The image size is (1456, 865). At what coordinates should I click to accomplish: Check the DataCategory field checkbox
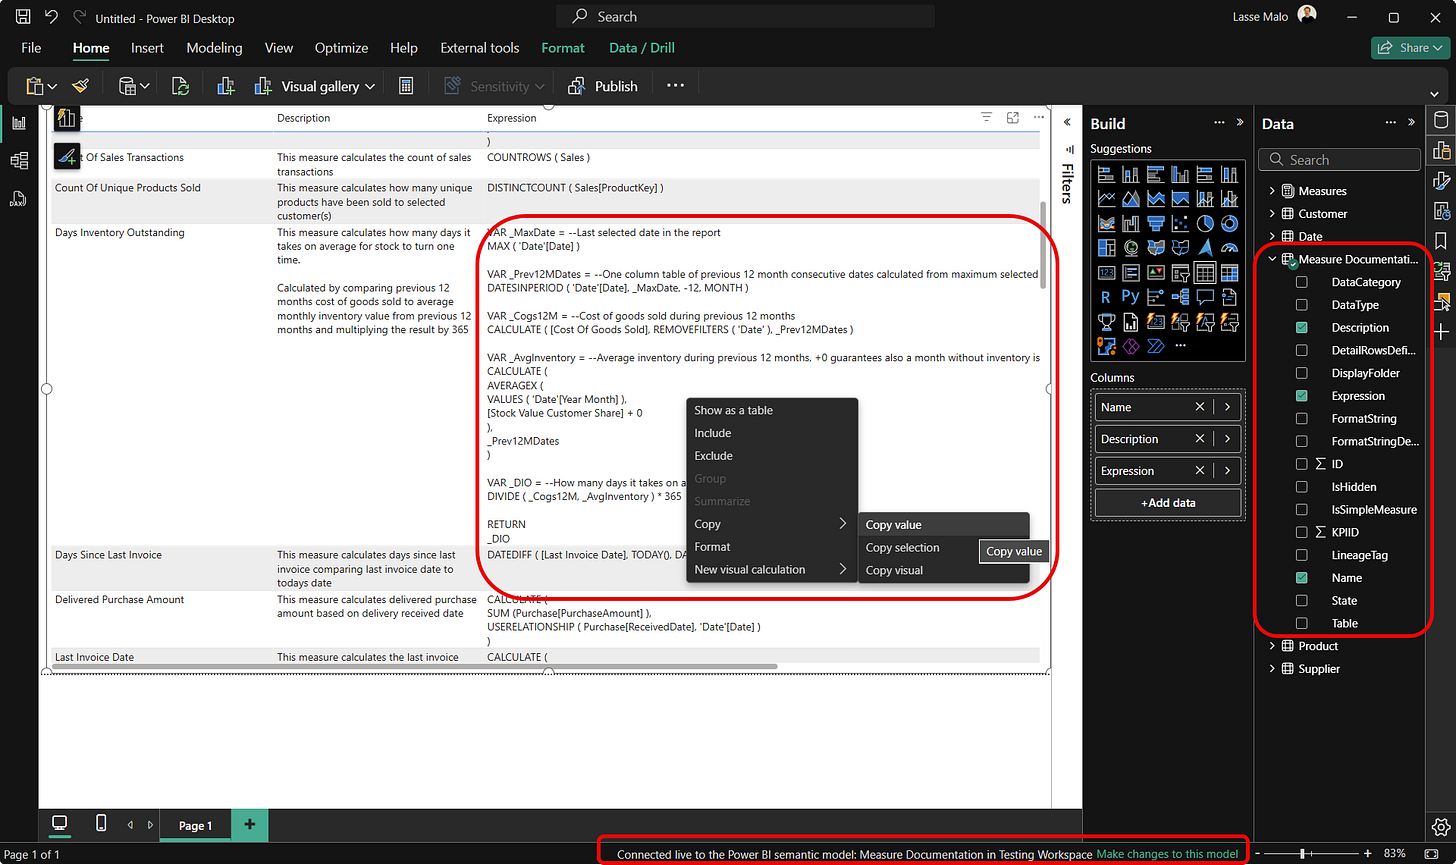point(1301,282)
